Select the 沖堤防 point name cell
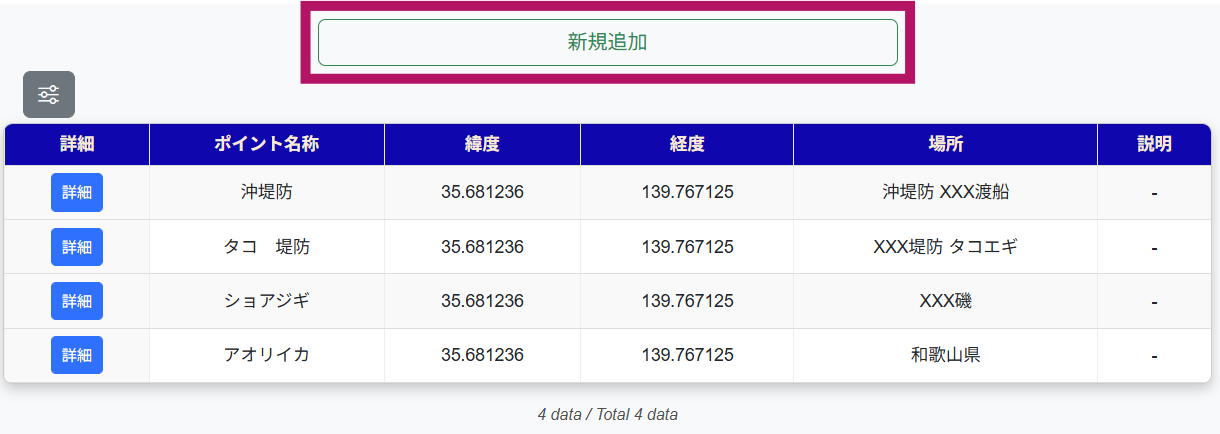Viewport: 1220px width, 434px height. pyautogui.click(x=266, y=192)
